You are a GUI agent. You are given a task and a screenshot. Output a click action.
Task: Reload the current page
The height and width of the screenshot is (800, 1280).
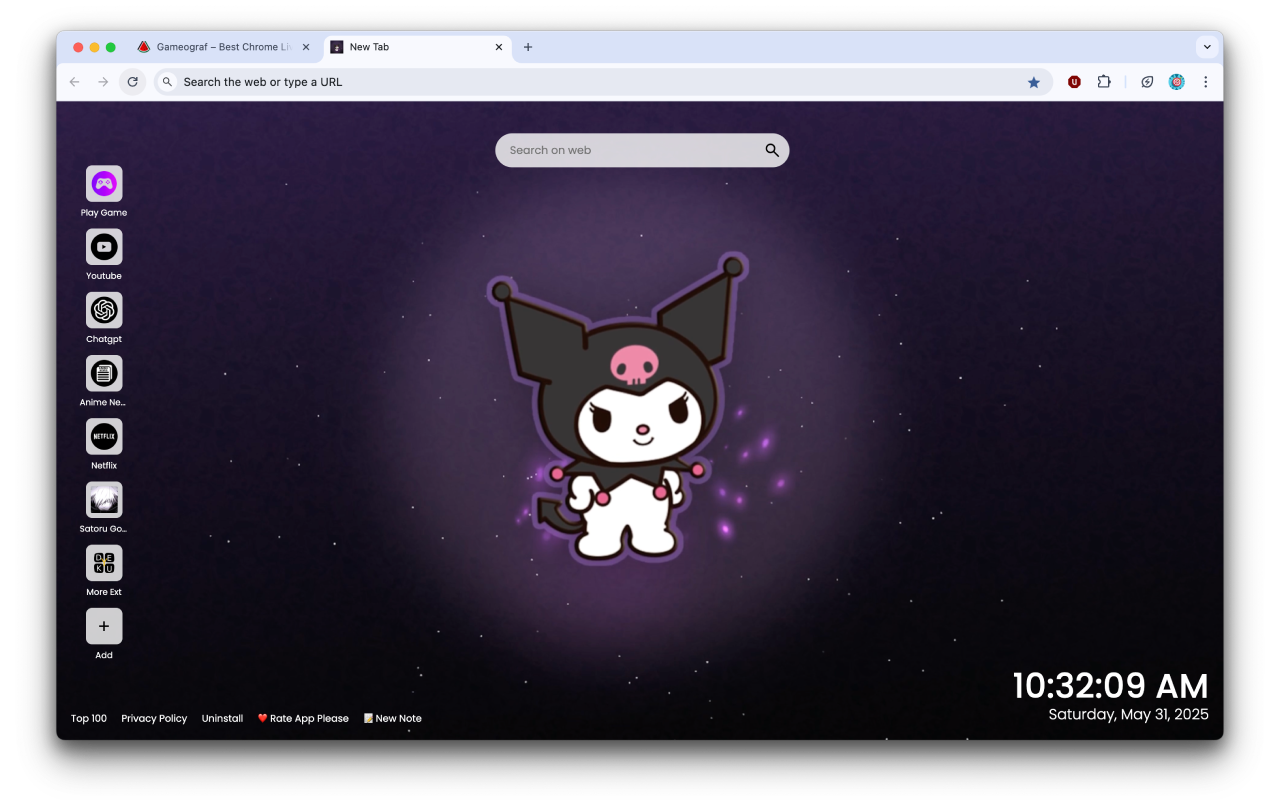[x=133, y=82]
